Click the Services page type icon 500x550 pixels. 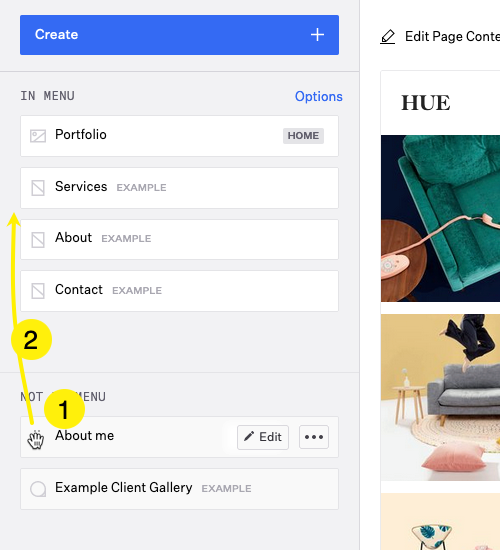38,188
